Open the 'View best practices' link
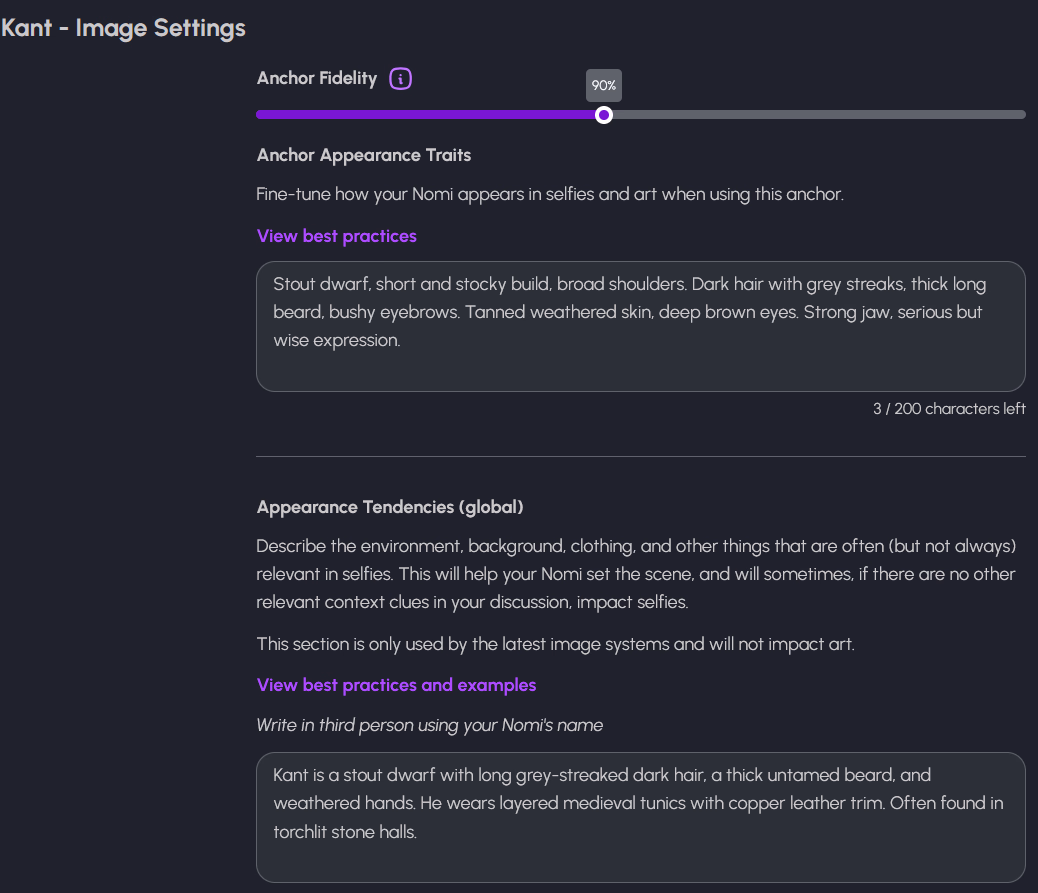Image resolution: width=1038 pixels, height=893 pixels. pyautogui.click(x=336, y=236)
